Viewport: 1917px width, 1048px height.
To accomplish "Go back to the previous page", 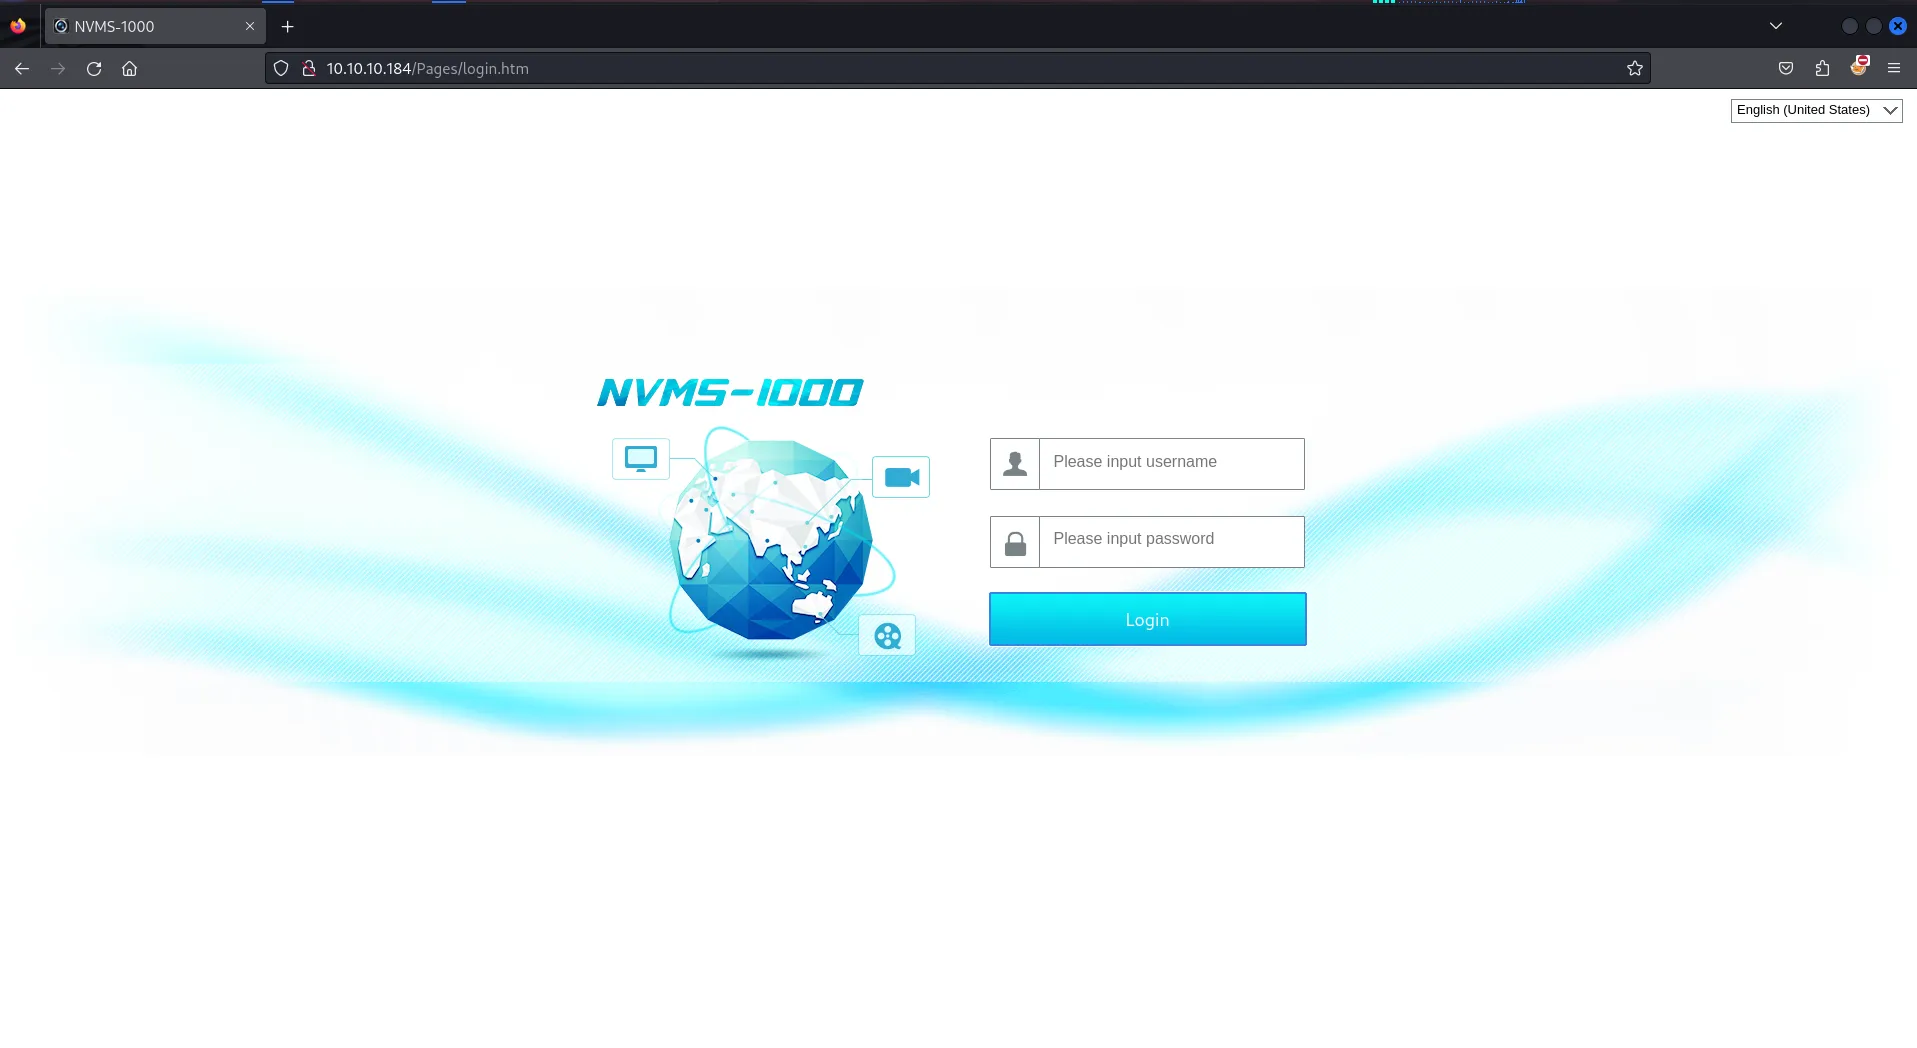I will point(22,68).
